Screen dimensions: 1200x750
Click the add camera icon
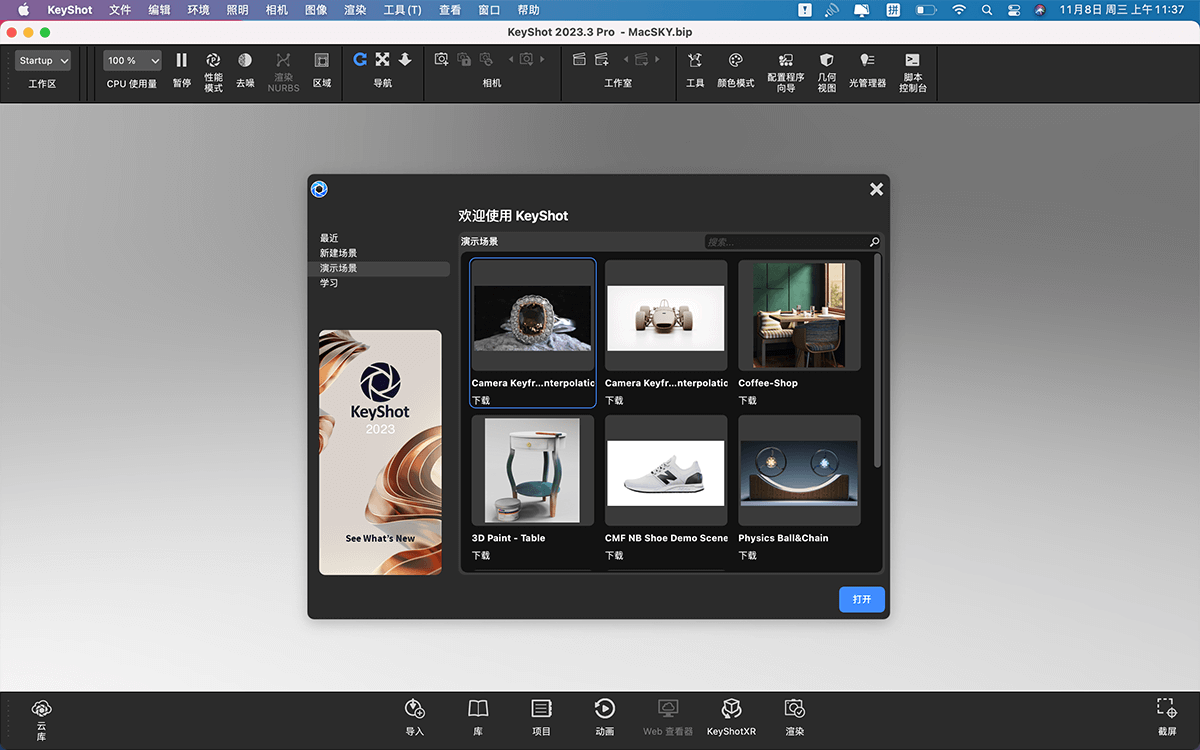coord(441,60)
